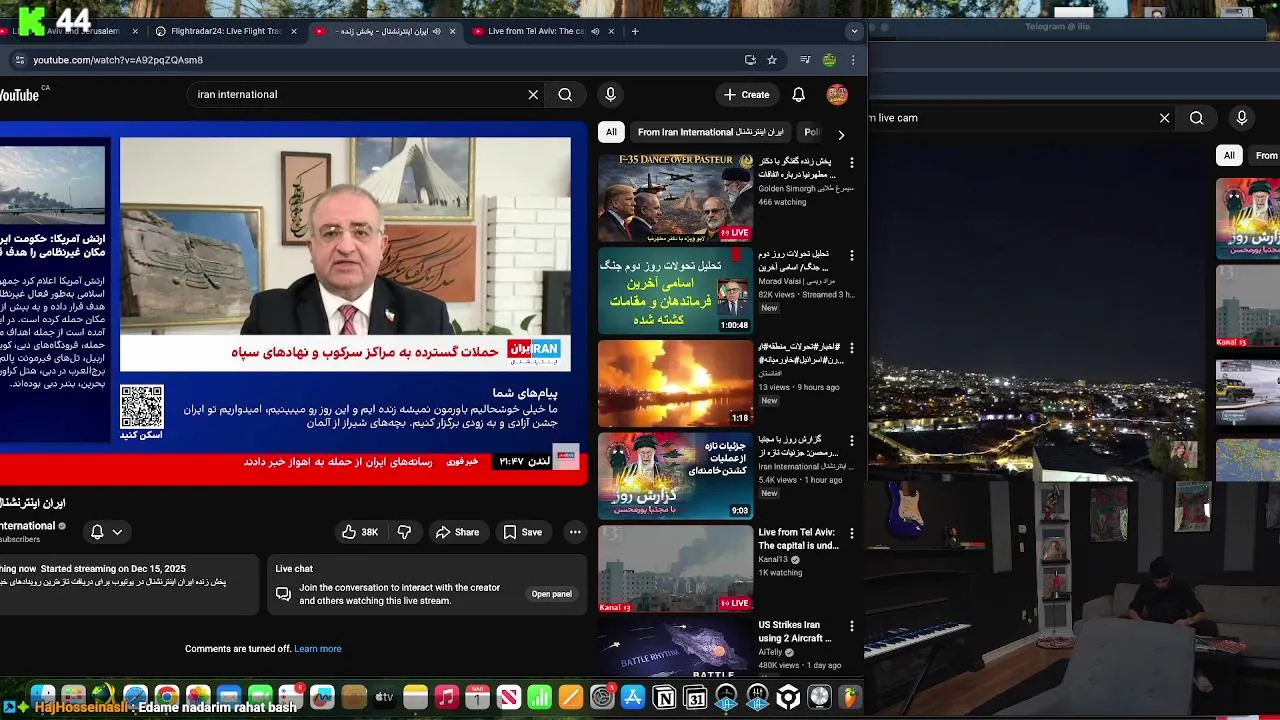This screenshot has width=1280, height=720.
Task: Select 'All' chip in the right window
Action: point(1229,155)
